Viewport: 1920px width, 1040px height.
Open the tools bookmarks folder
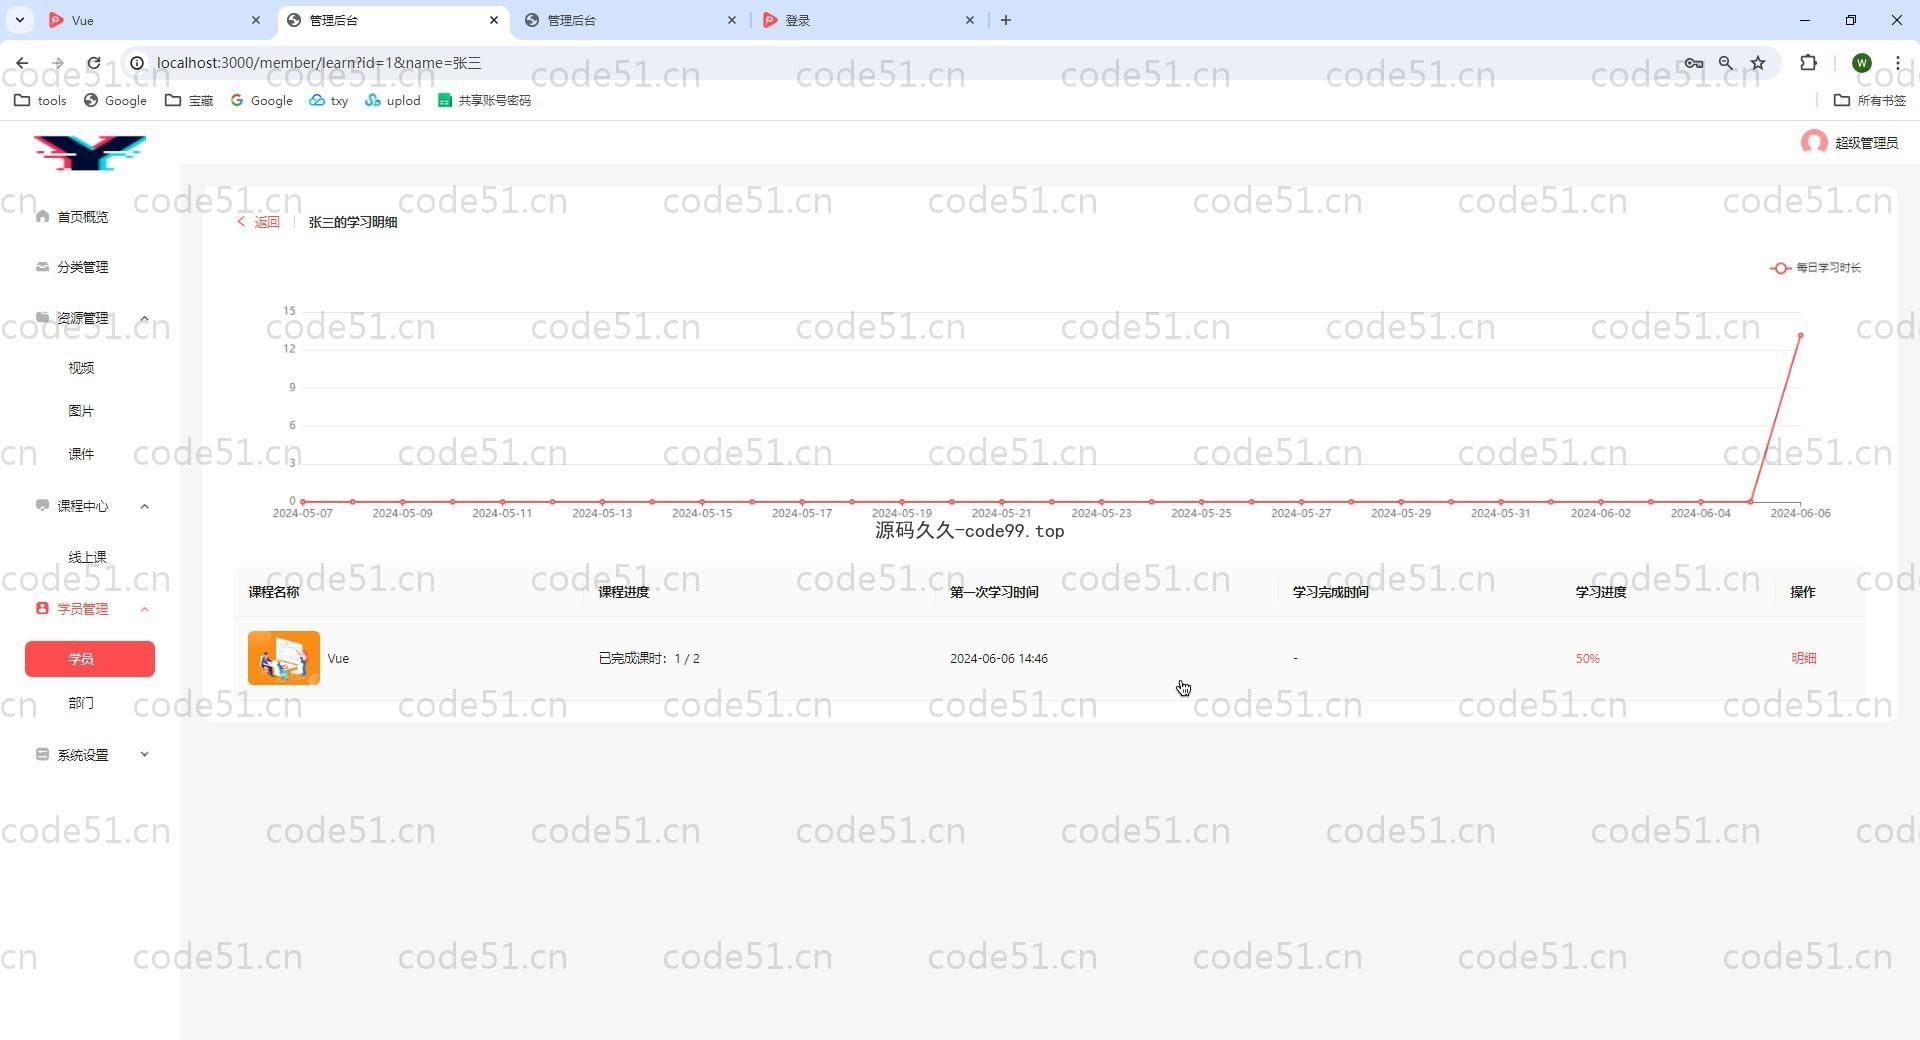tap(41, 100)
